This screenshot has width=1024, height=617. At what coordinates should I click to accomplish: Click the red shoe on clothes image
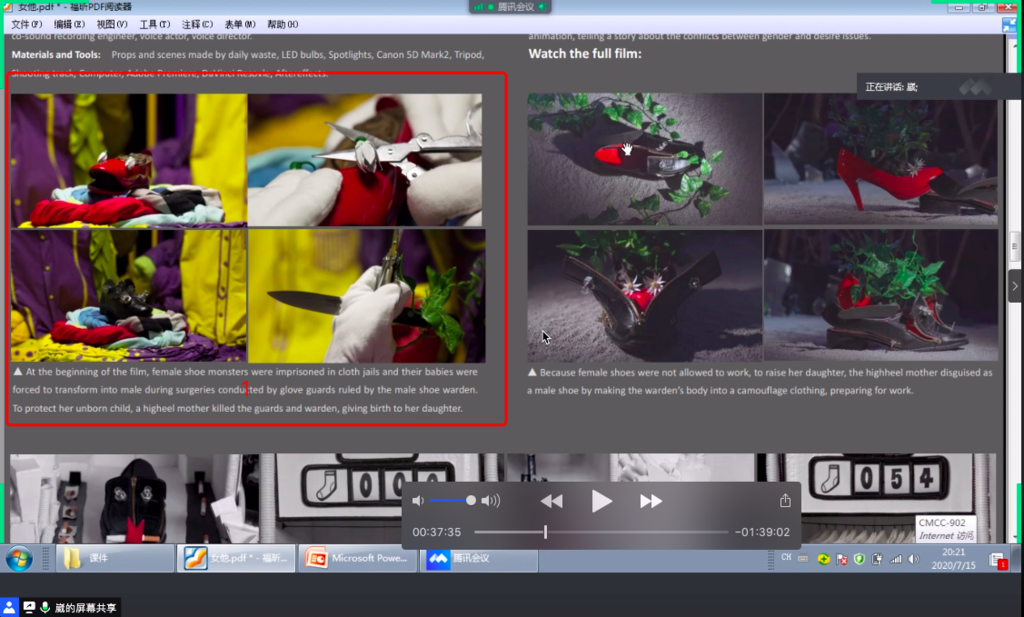click(129, 160)
